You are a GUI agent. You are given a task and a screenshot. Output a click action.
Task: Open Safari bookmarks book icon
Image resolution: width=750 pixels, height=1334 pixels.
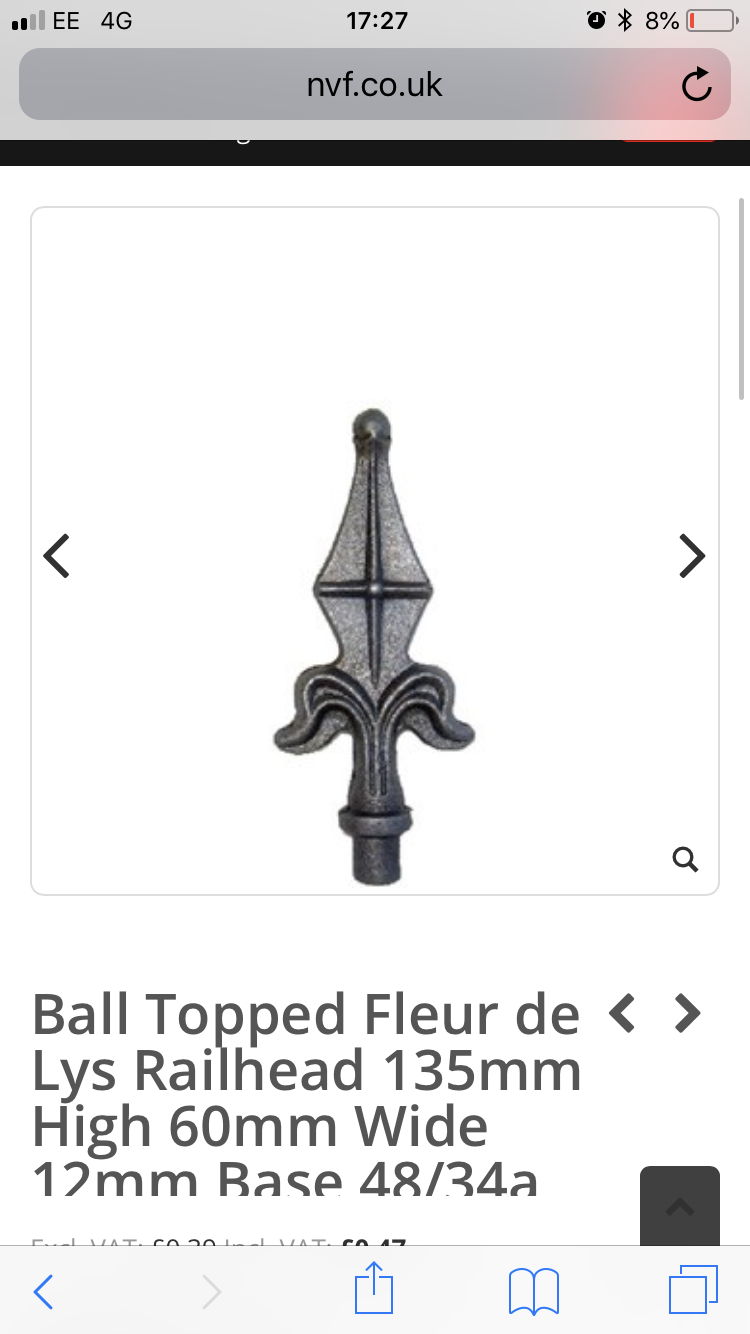coord(534,1291)
